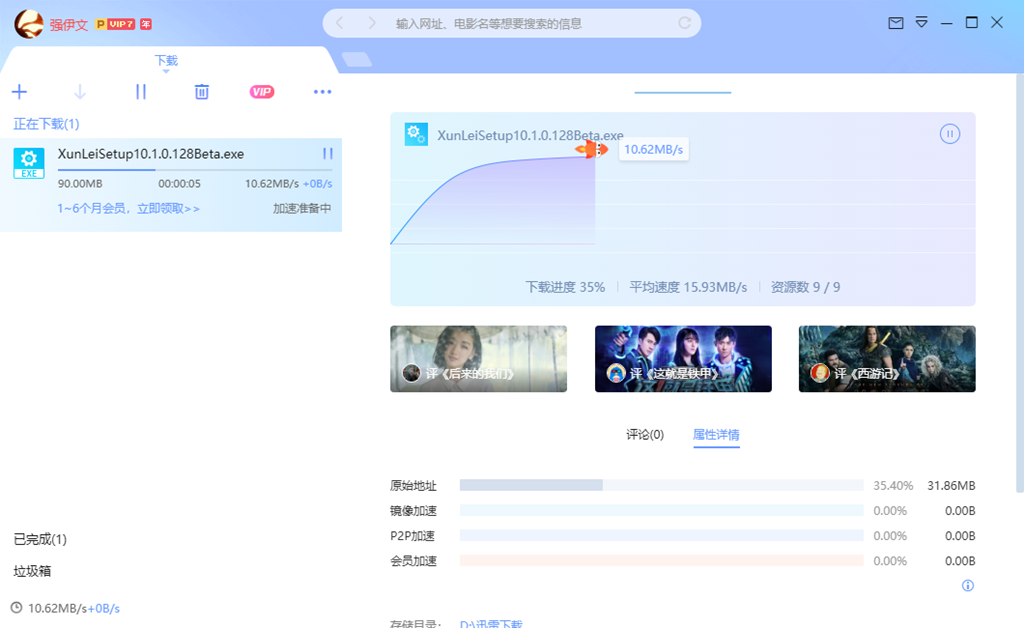Open the 评《这就是铁甲》 thumbnail
Image resolution: width=1024 pixels, height=628 pixels.
[683, 359]
